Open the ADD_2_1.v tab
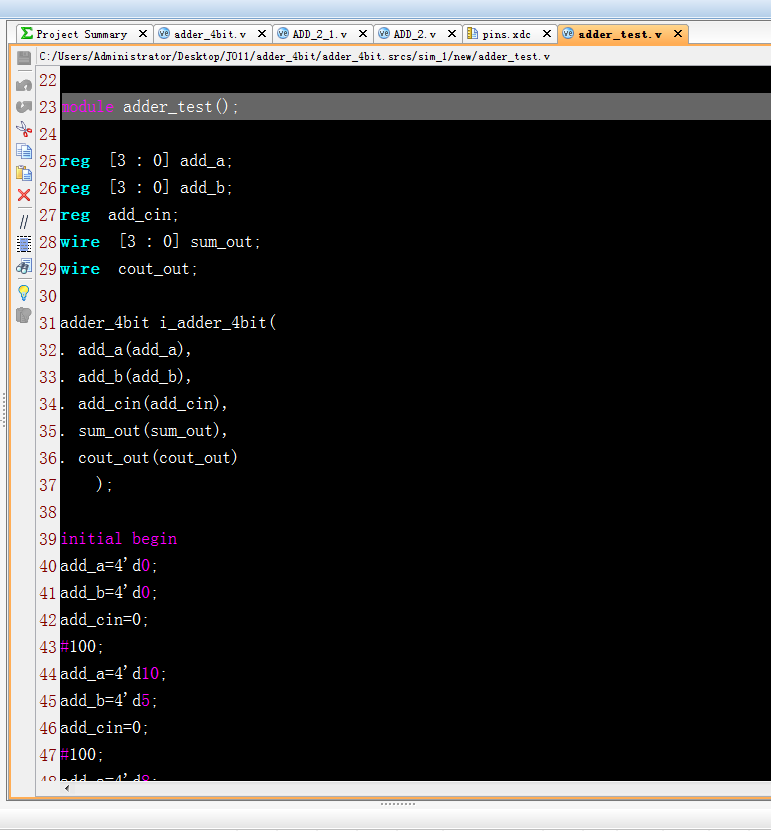Screen dimensions: 771x831 320,34
